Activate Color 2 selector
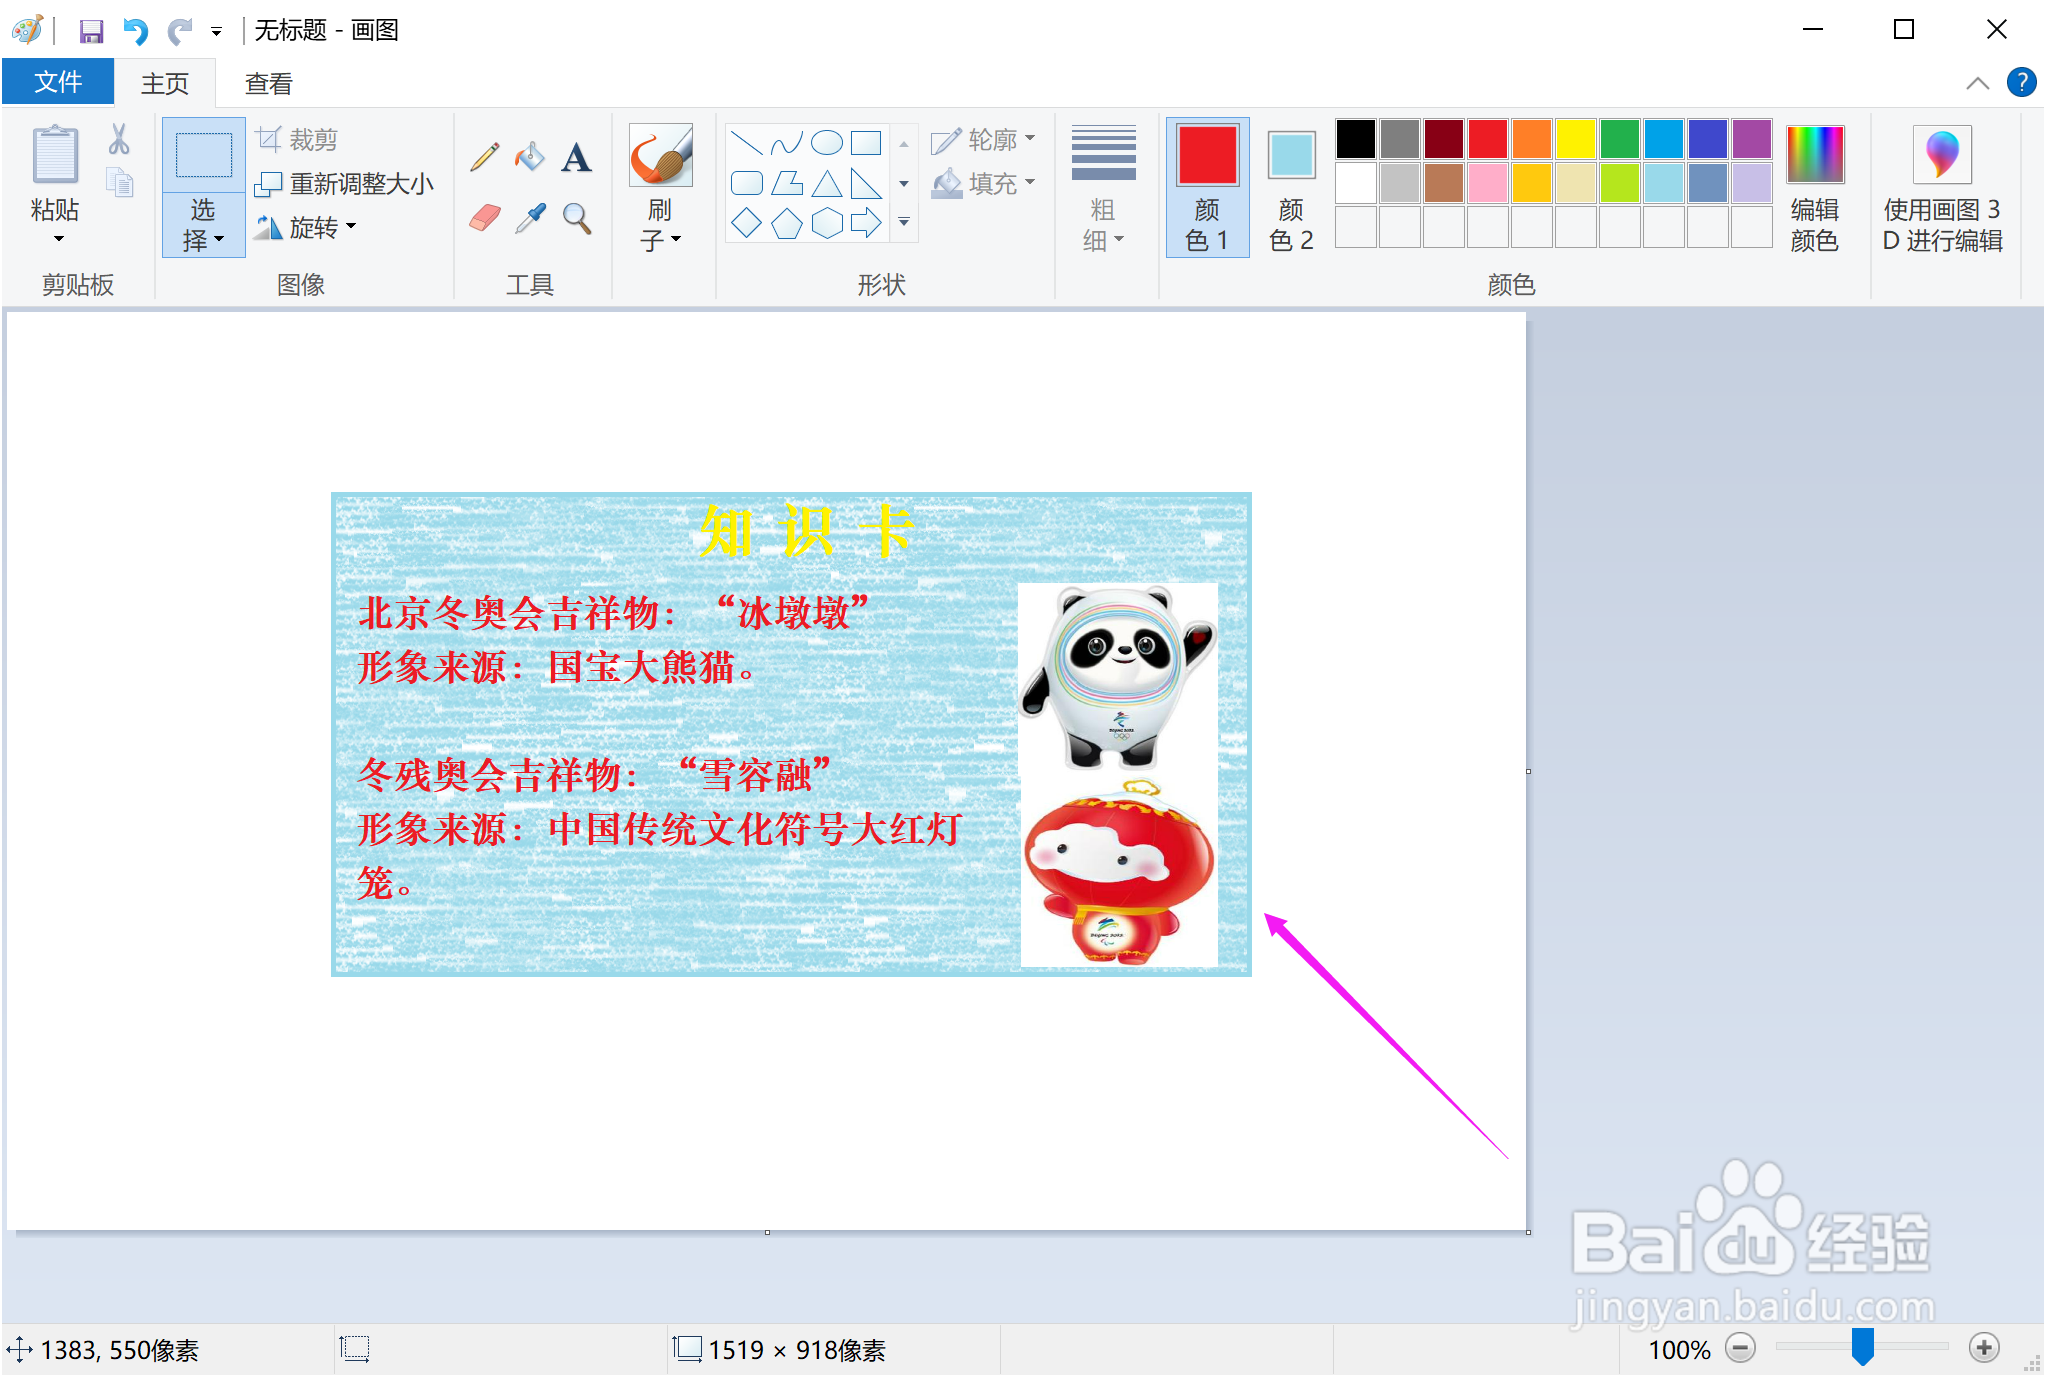Image resolution: width=2046 pixels, height=1377 pixels. click(x=1291, y=187)
